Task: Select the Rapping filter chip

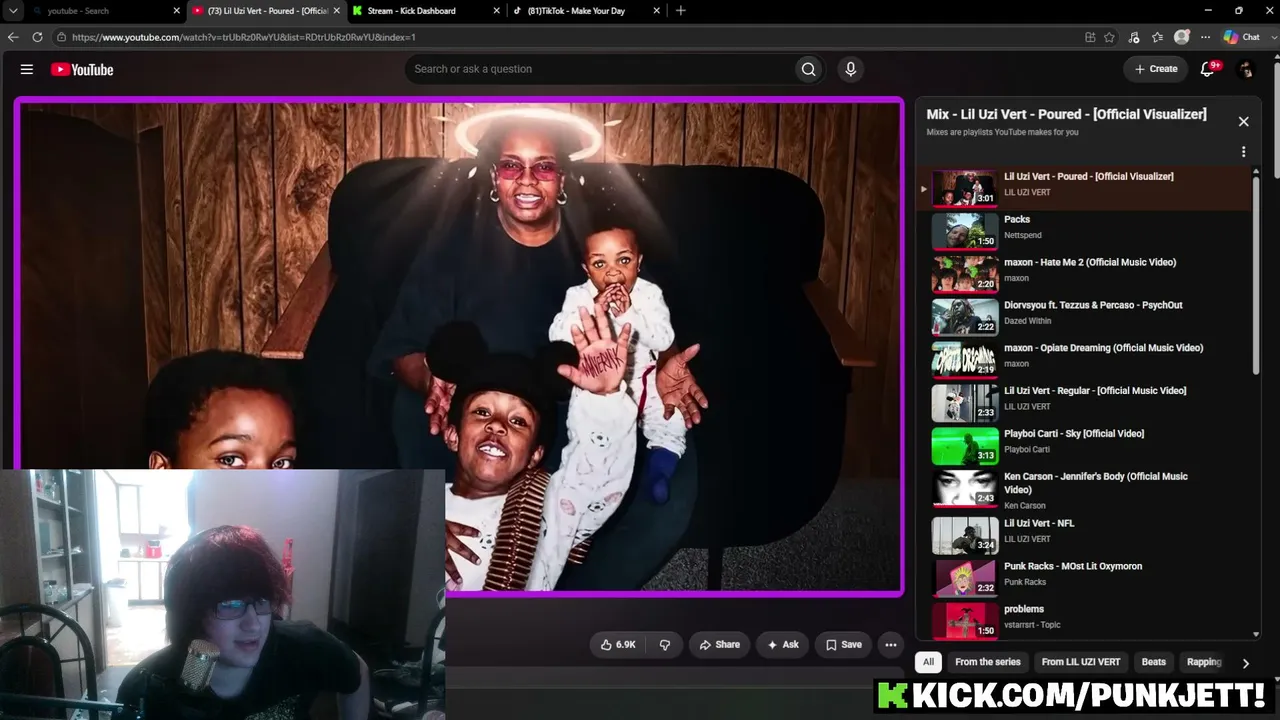Action: (x=1204, y=662)
